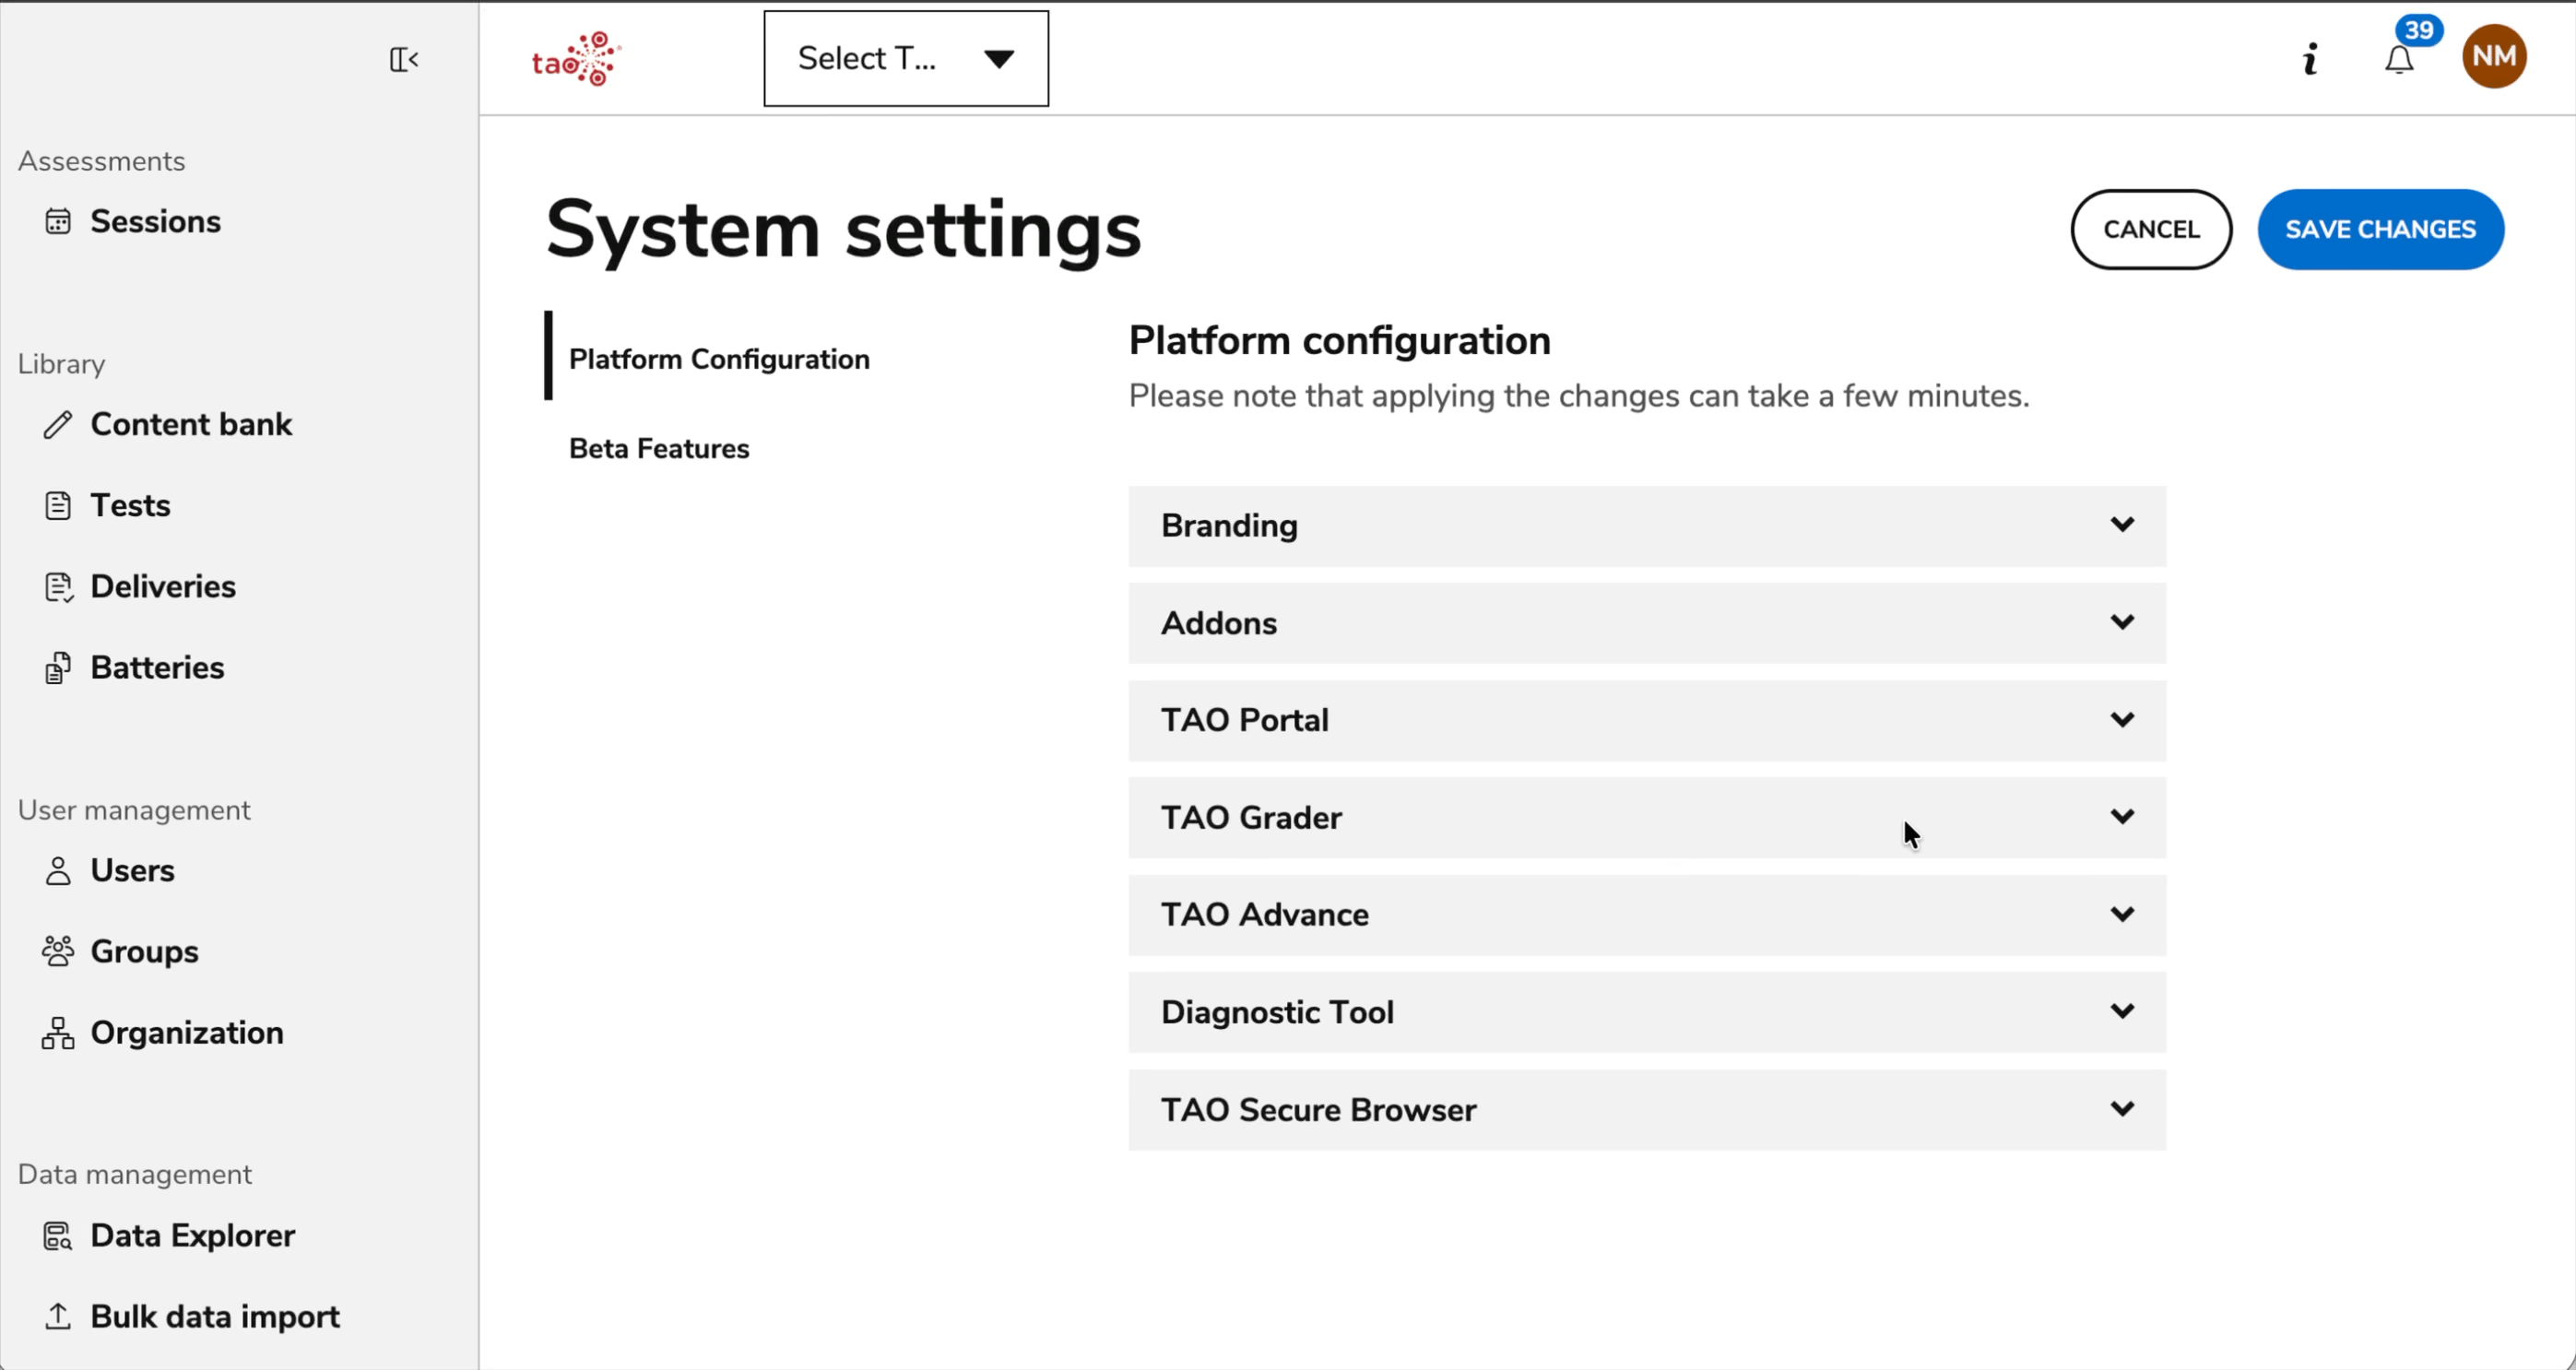This screenshot has height=1370, width=2576.
Task: Click the Data management section label
Action: point(134,1175)
